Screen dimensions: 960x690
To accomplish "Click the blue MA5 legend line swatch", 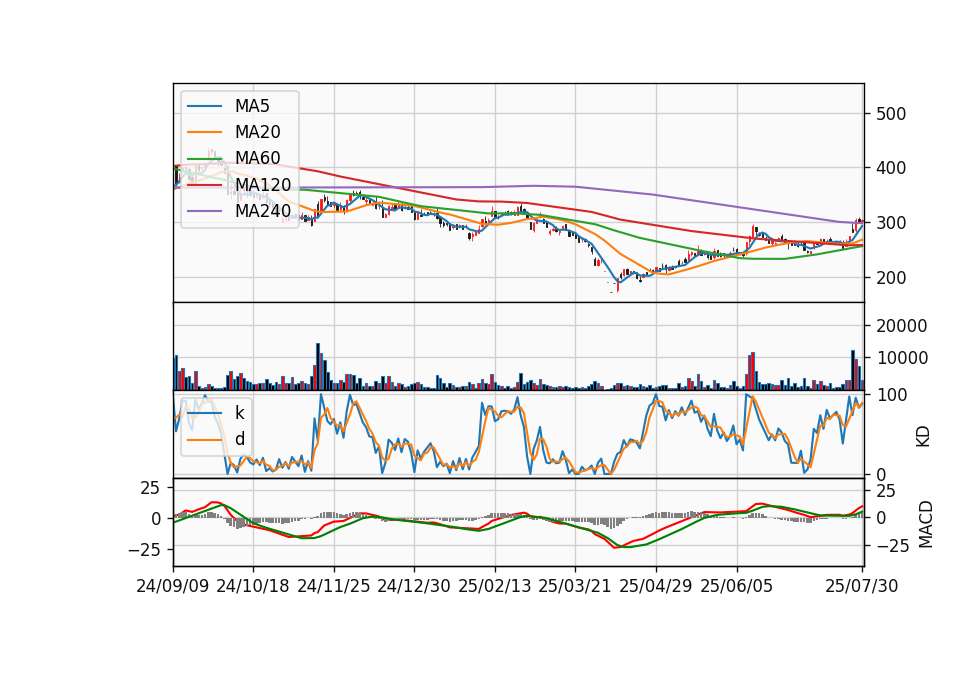I will pos(204,106).
